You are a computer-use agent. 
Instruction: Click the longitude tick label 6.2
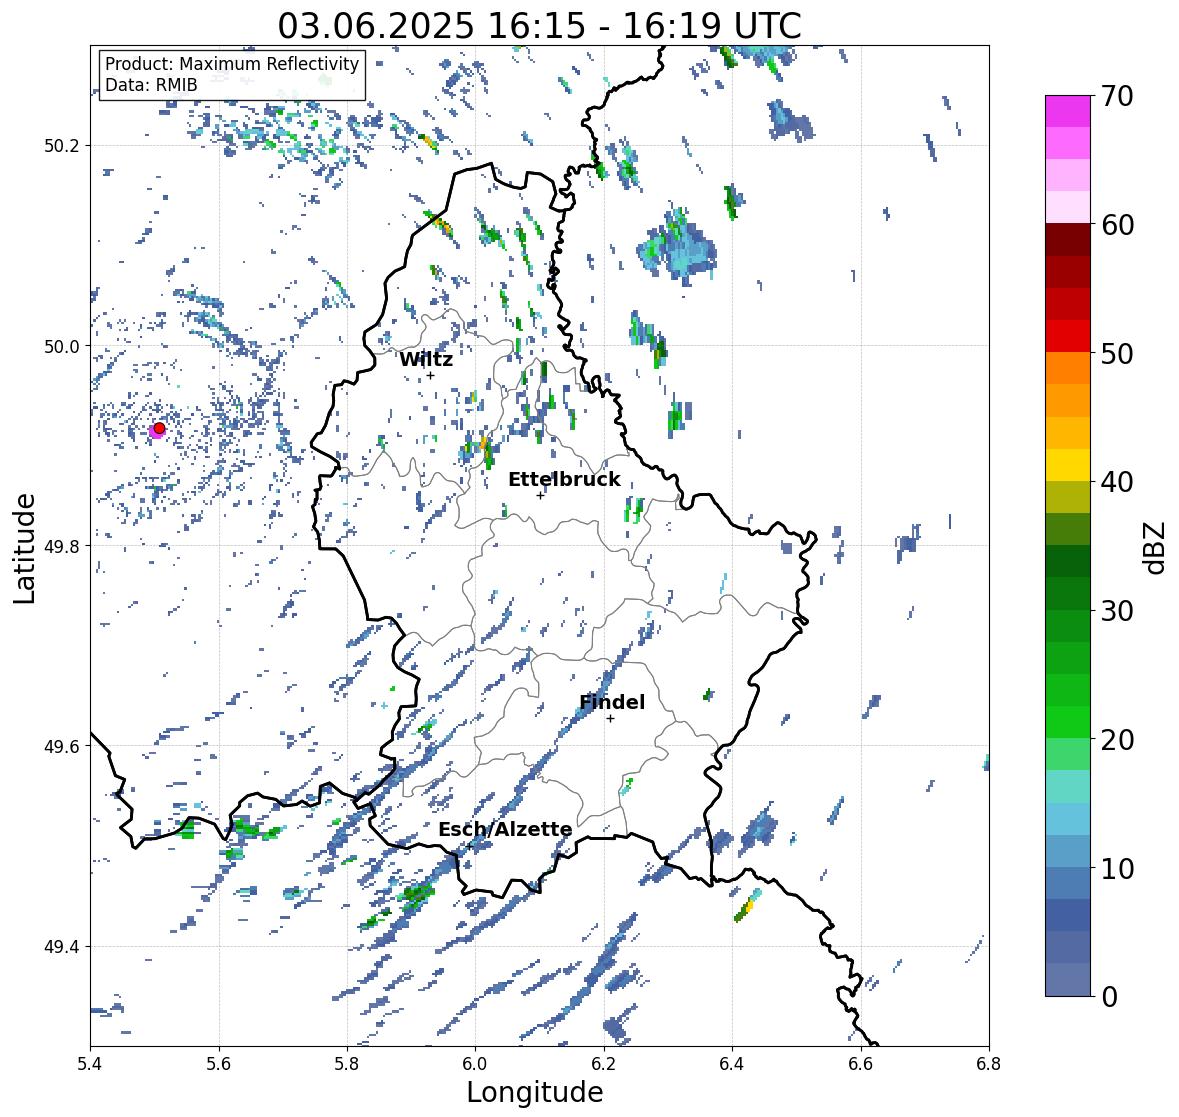tap(604, 1064)
